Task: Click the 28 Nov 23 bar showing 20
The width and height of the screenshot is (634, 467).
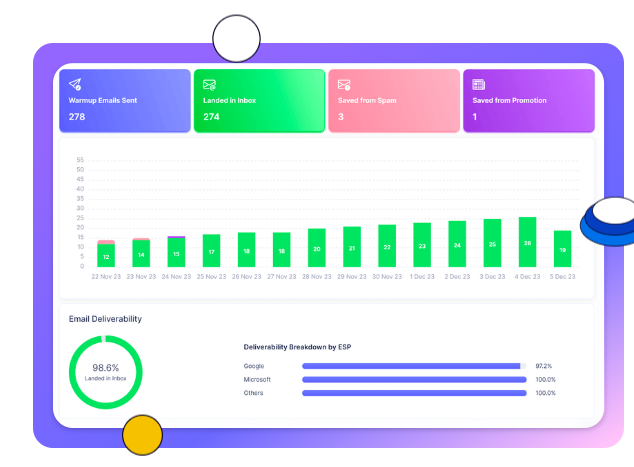Action: pyautogui.click(x=316, y=248)
